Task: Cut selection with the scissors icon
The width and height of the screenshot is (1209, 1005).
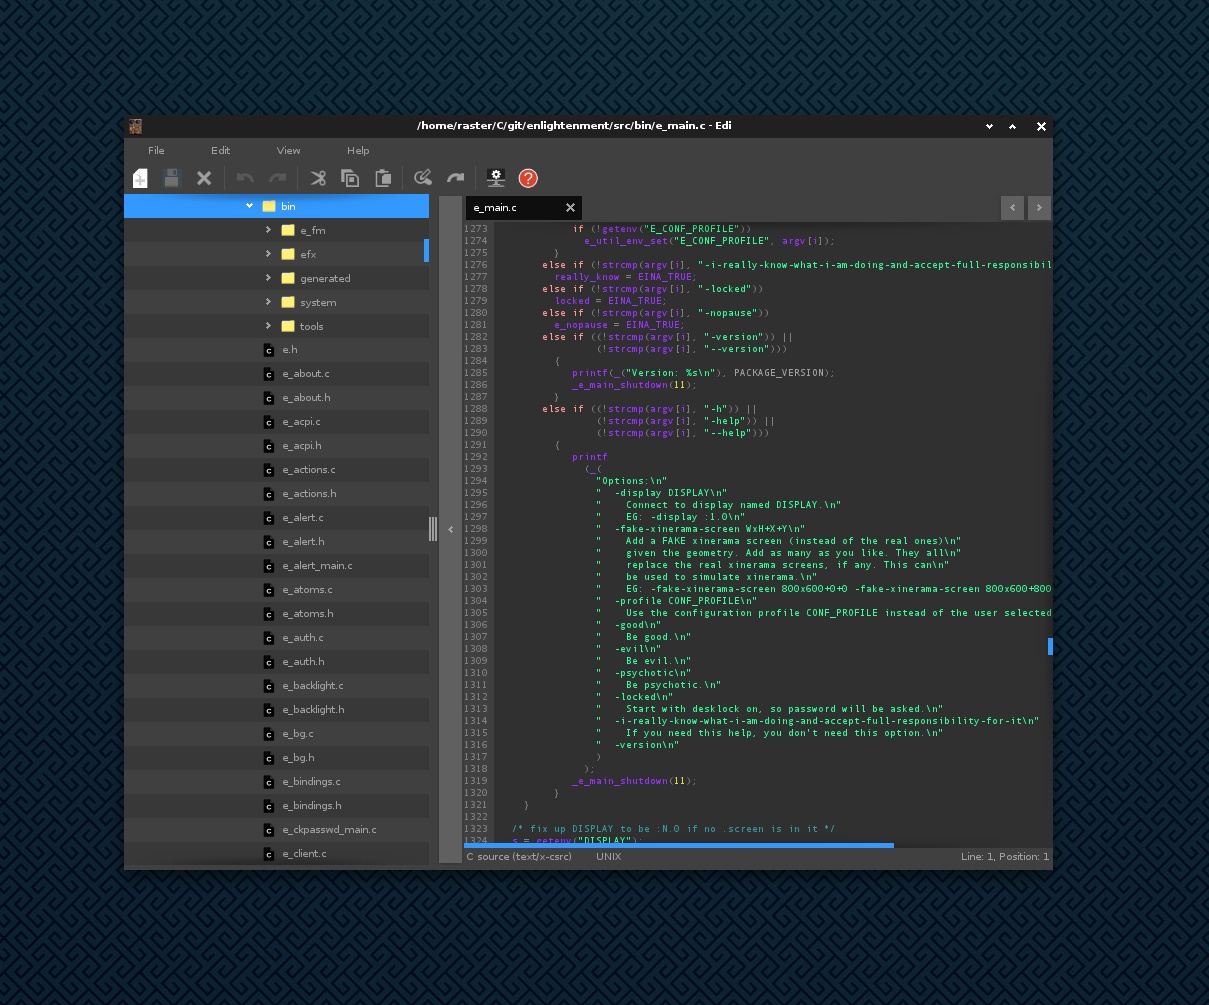Action: 318,178
